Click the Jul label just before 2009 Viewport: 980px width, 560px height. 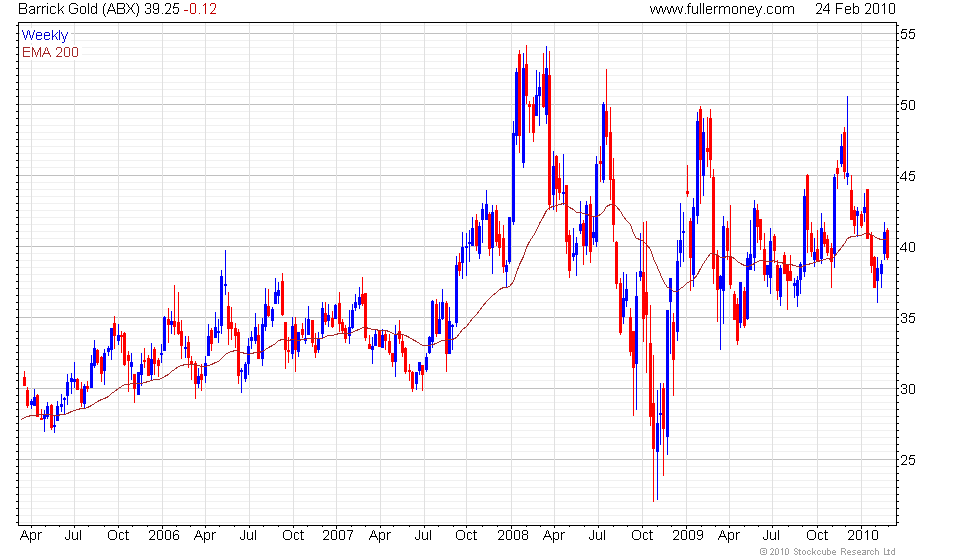598,536
